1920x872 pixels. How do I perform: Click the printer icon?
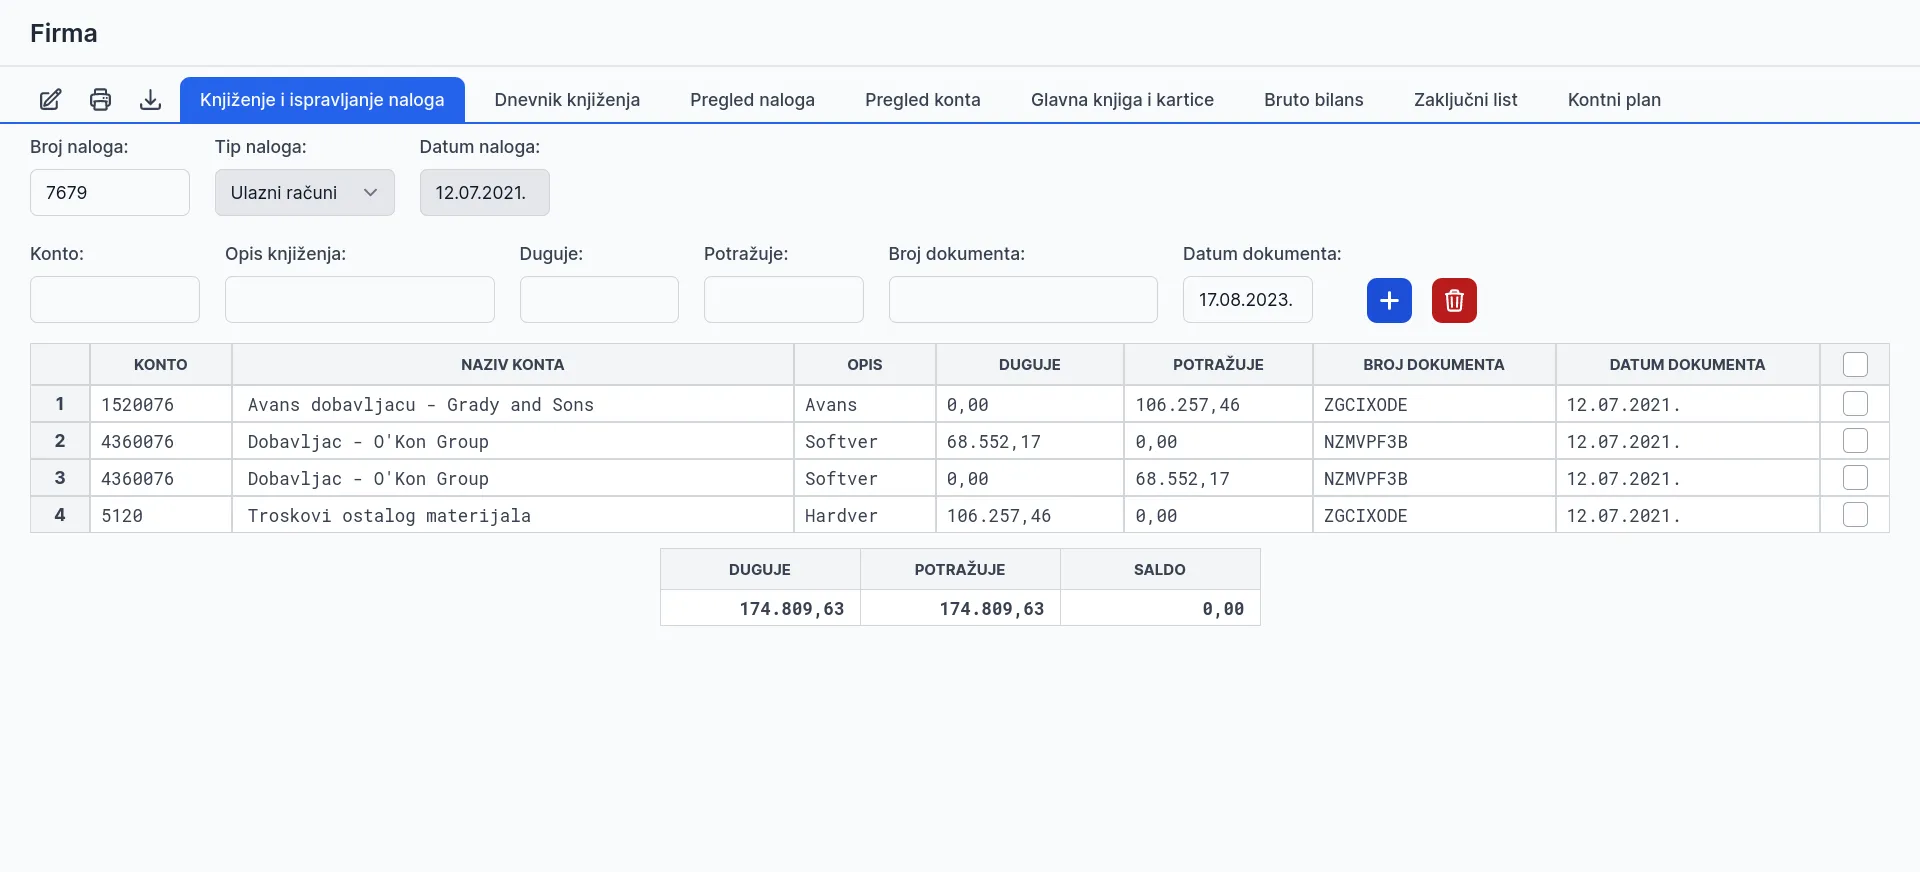[100, 100]
